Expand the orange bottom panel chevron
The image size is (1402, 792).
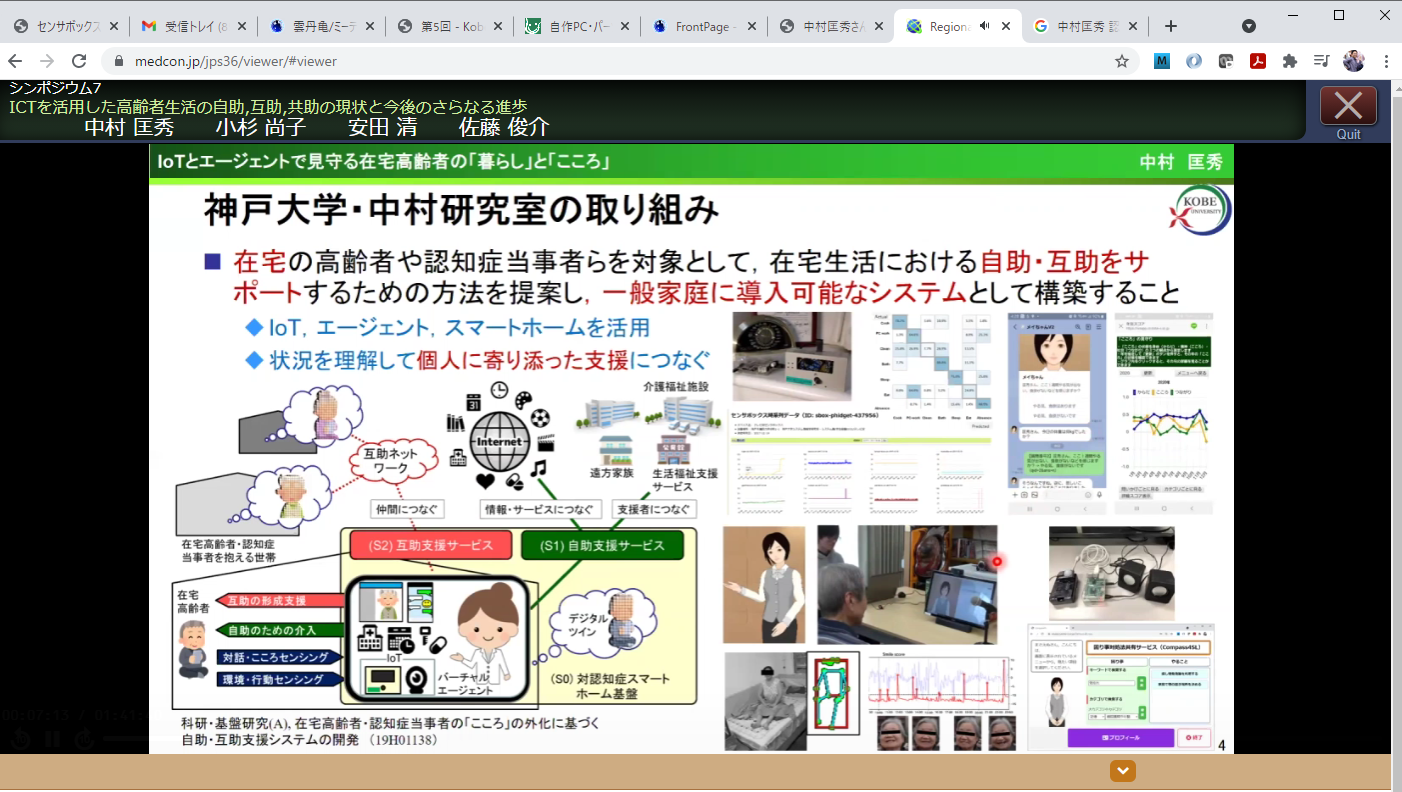(x=1123, y=771)
